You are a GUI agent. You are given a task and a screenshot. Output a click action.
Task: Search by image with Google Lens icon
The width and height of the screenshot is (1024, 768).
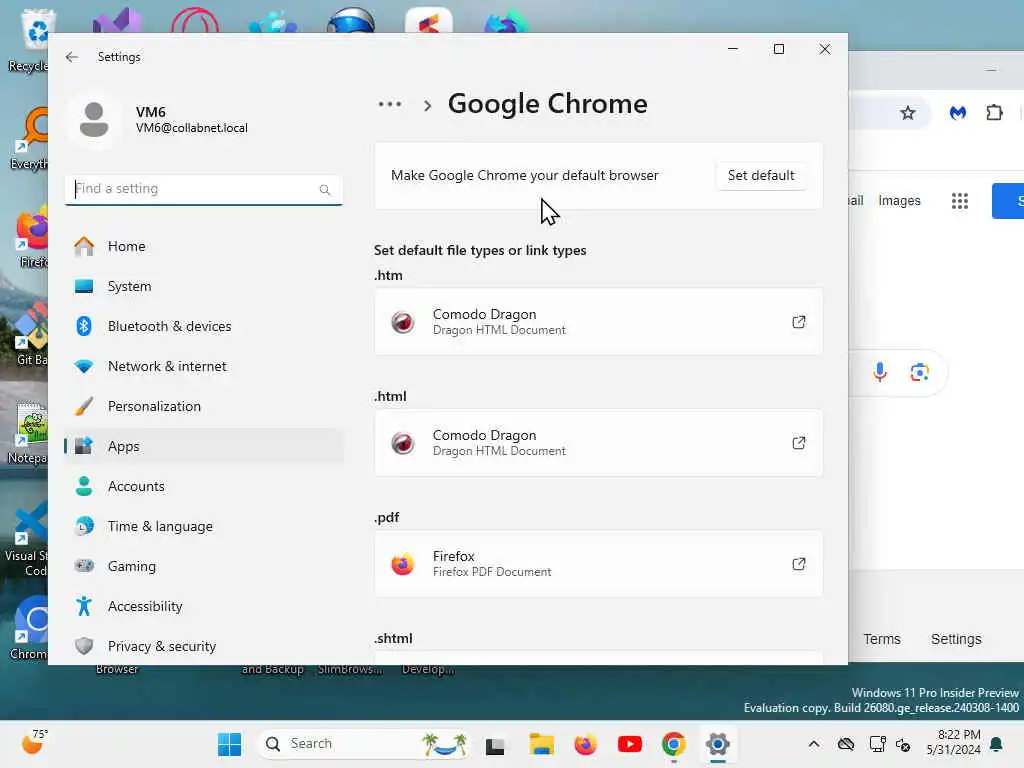(920, 372)
